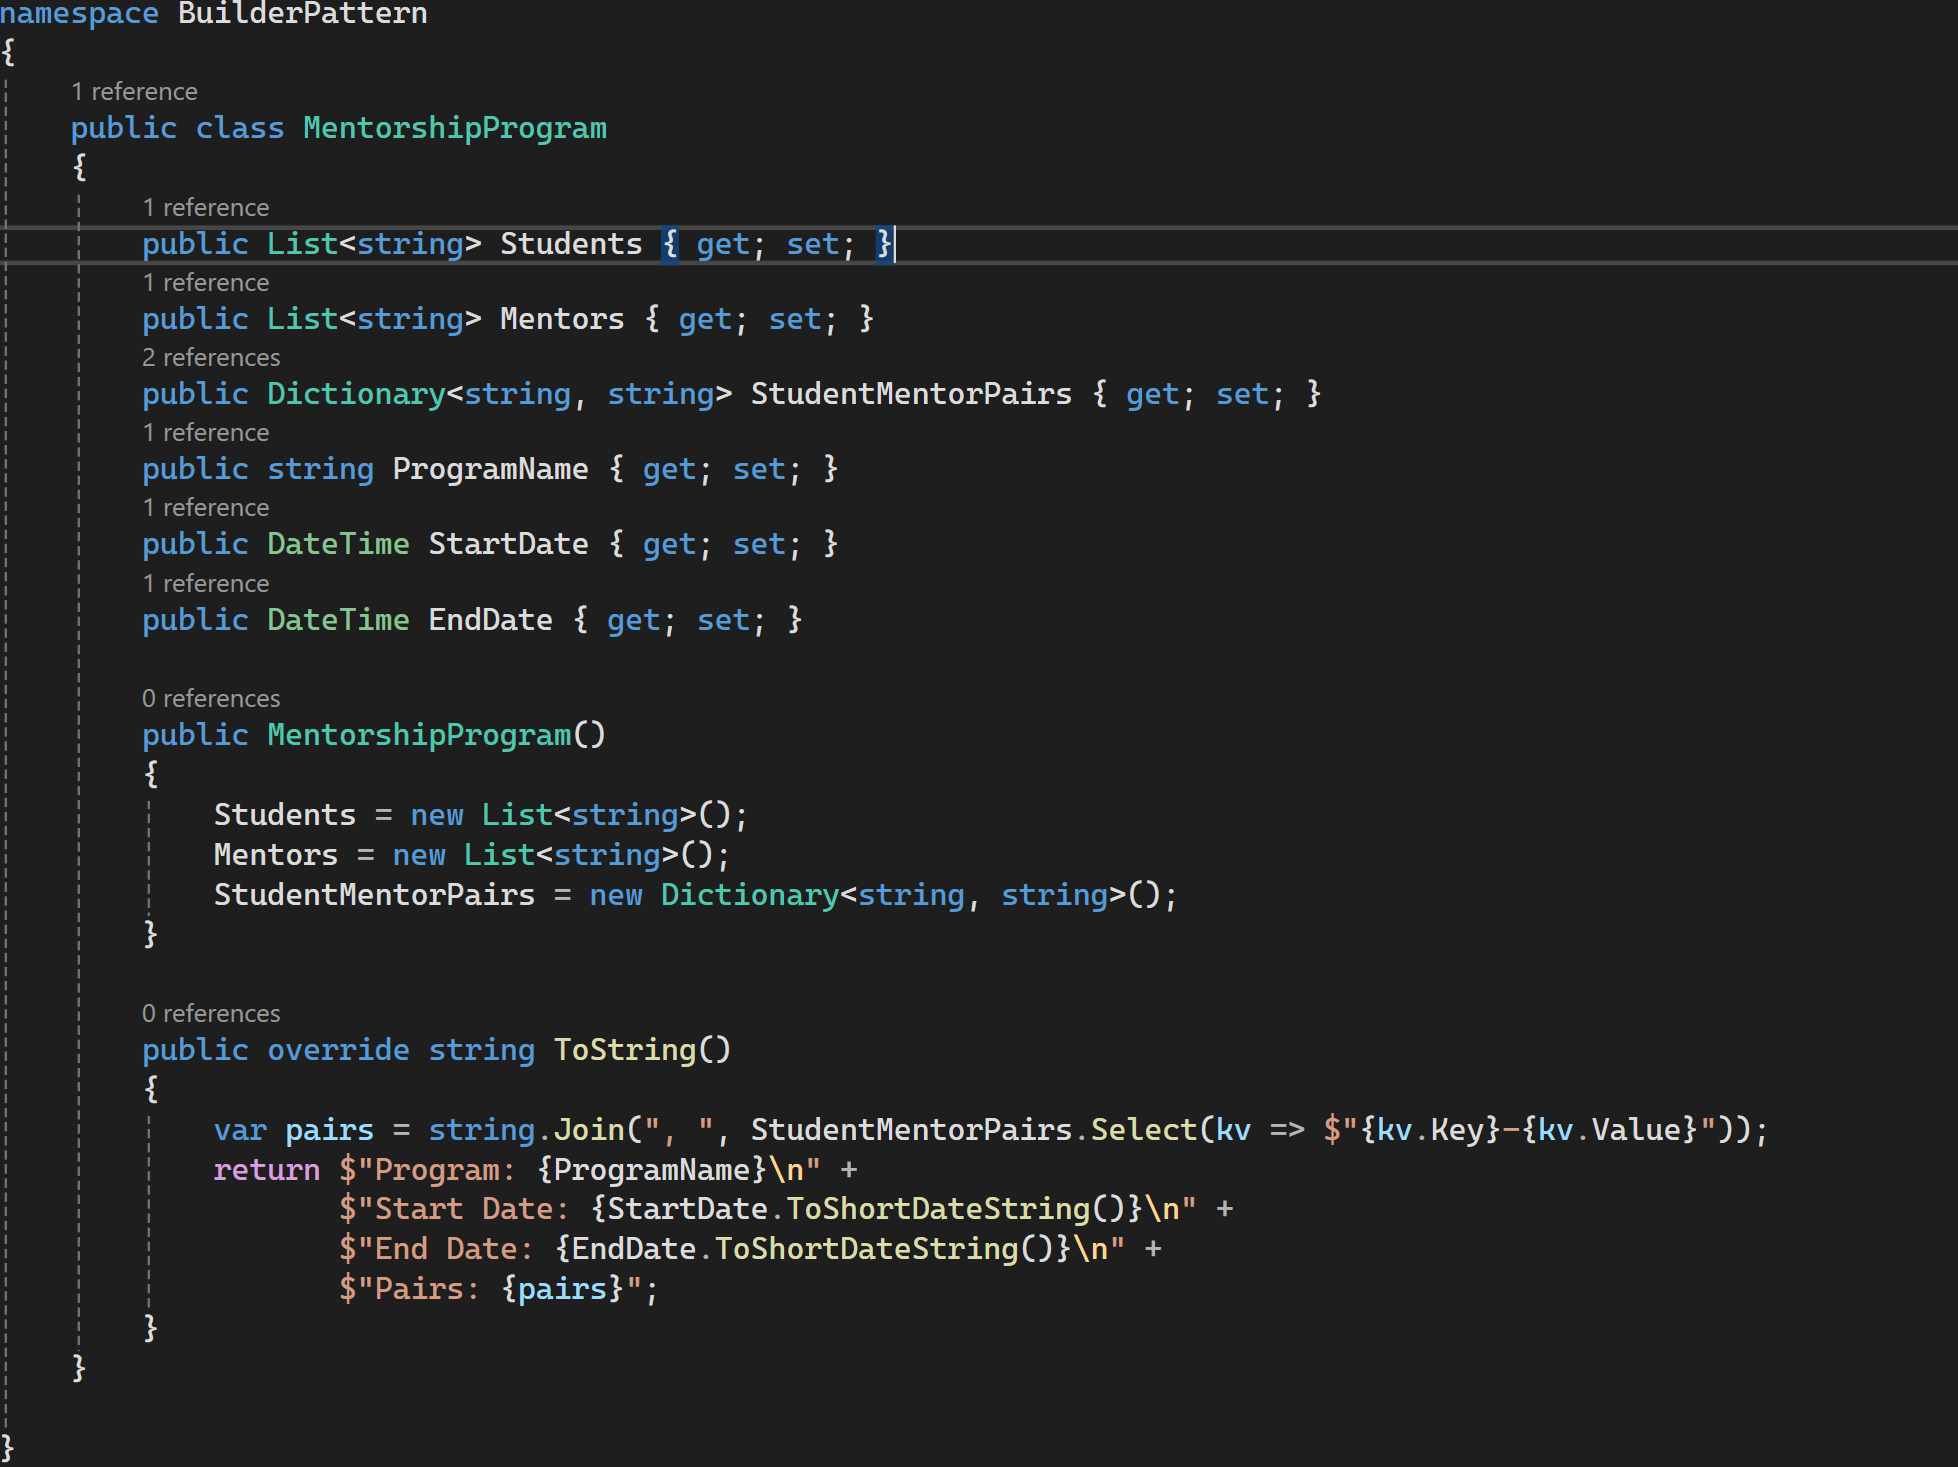
Task: Click the MentorshipProgram class name in declaration
Action: click(454, 129)
